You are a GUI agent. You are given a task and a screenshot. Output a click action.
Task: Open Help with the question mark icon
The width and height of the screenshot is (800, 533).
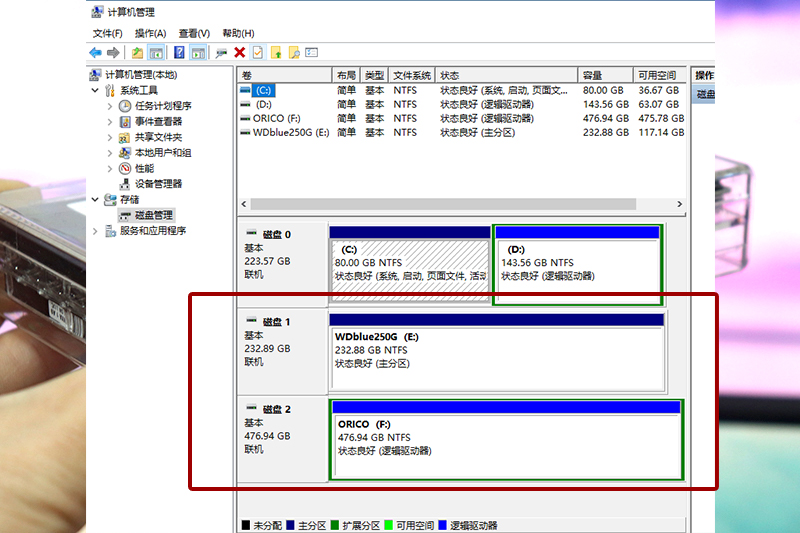[x=179, y=53]
